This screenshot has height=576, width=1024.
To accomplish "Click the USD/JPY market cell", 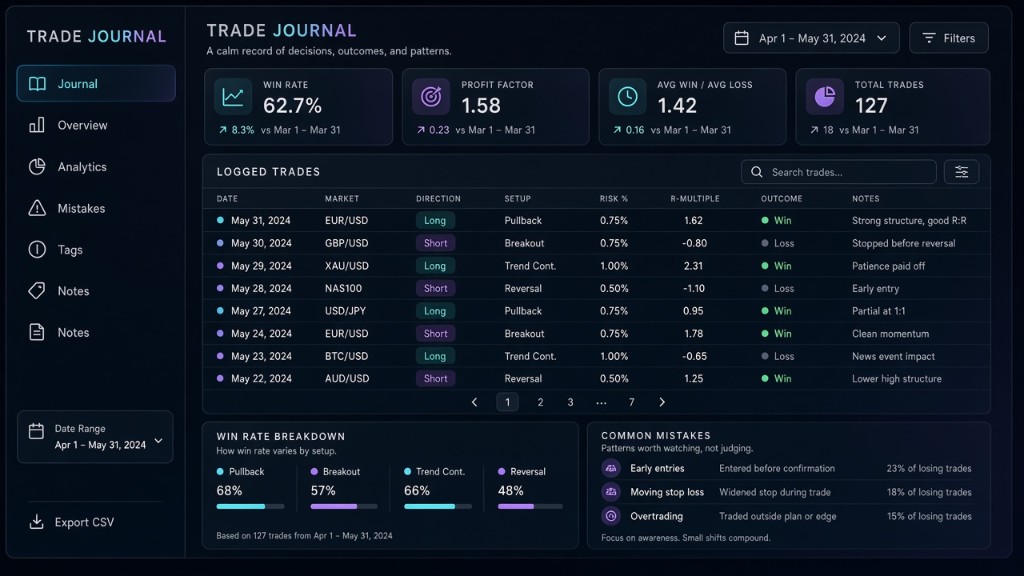I will (345, 311).
